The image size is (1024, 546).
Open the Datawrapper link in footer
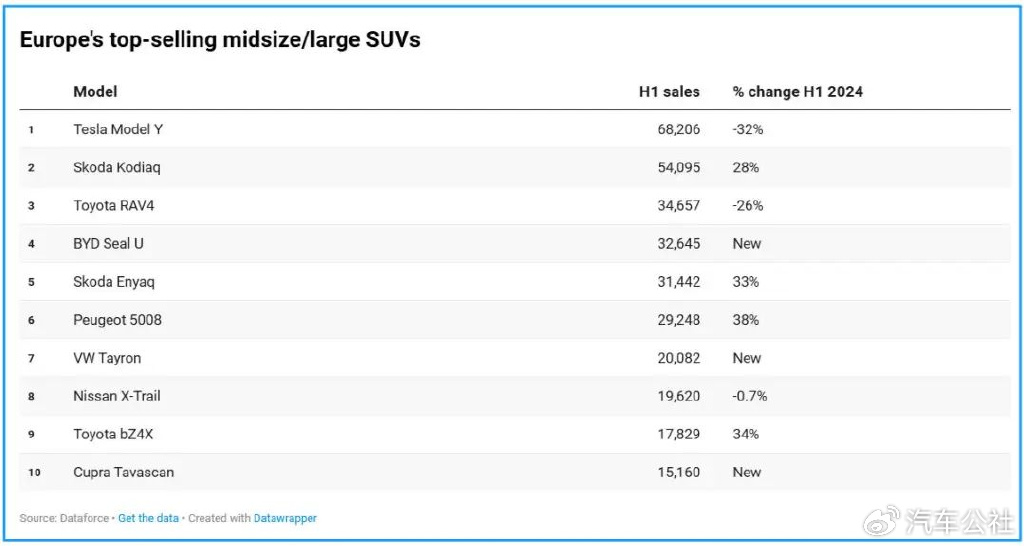[x=285, y=518]
